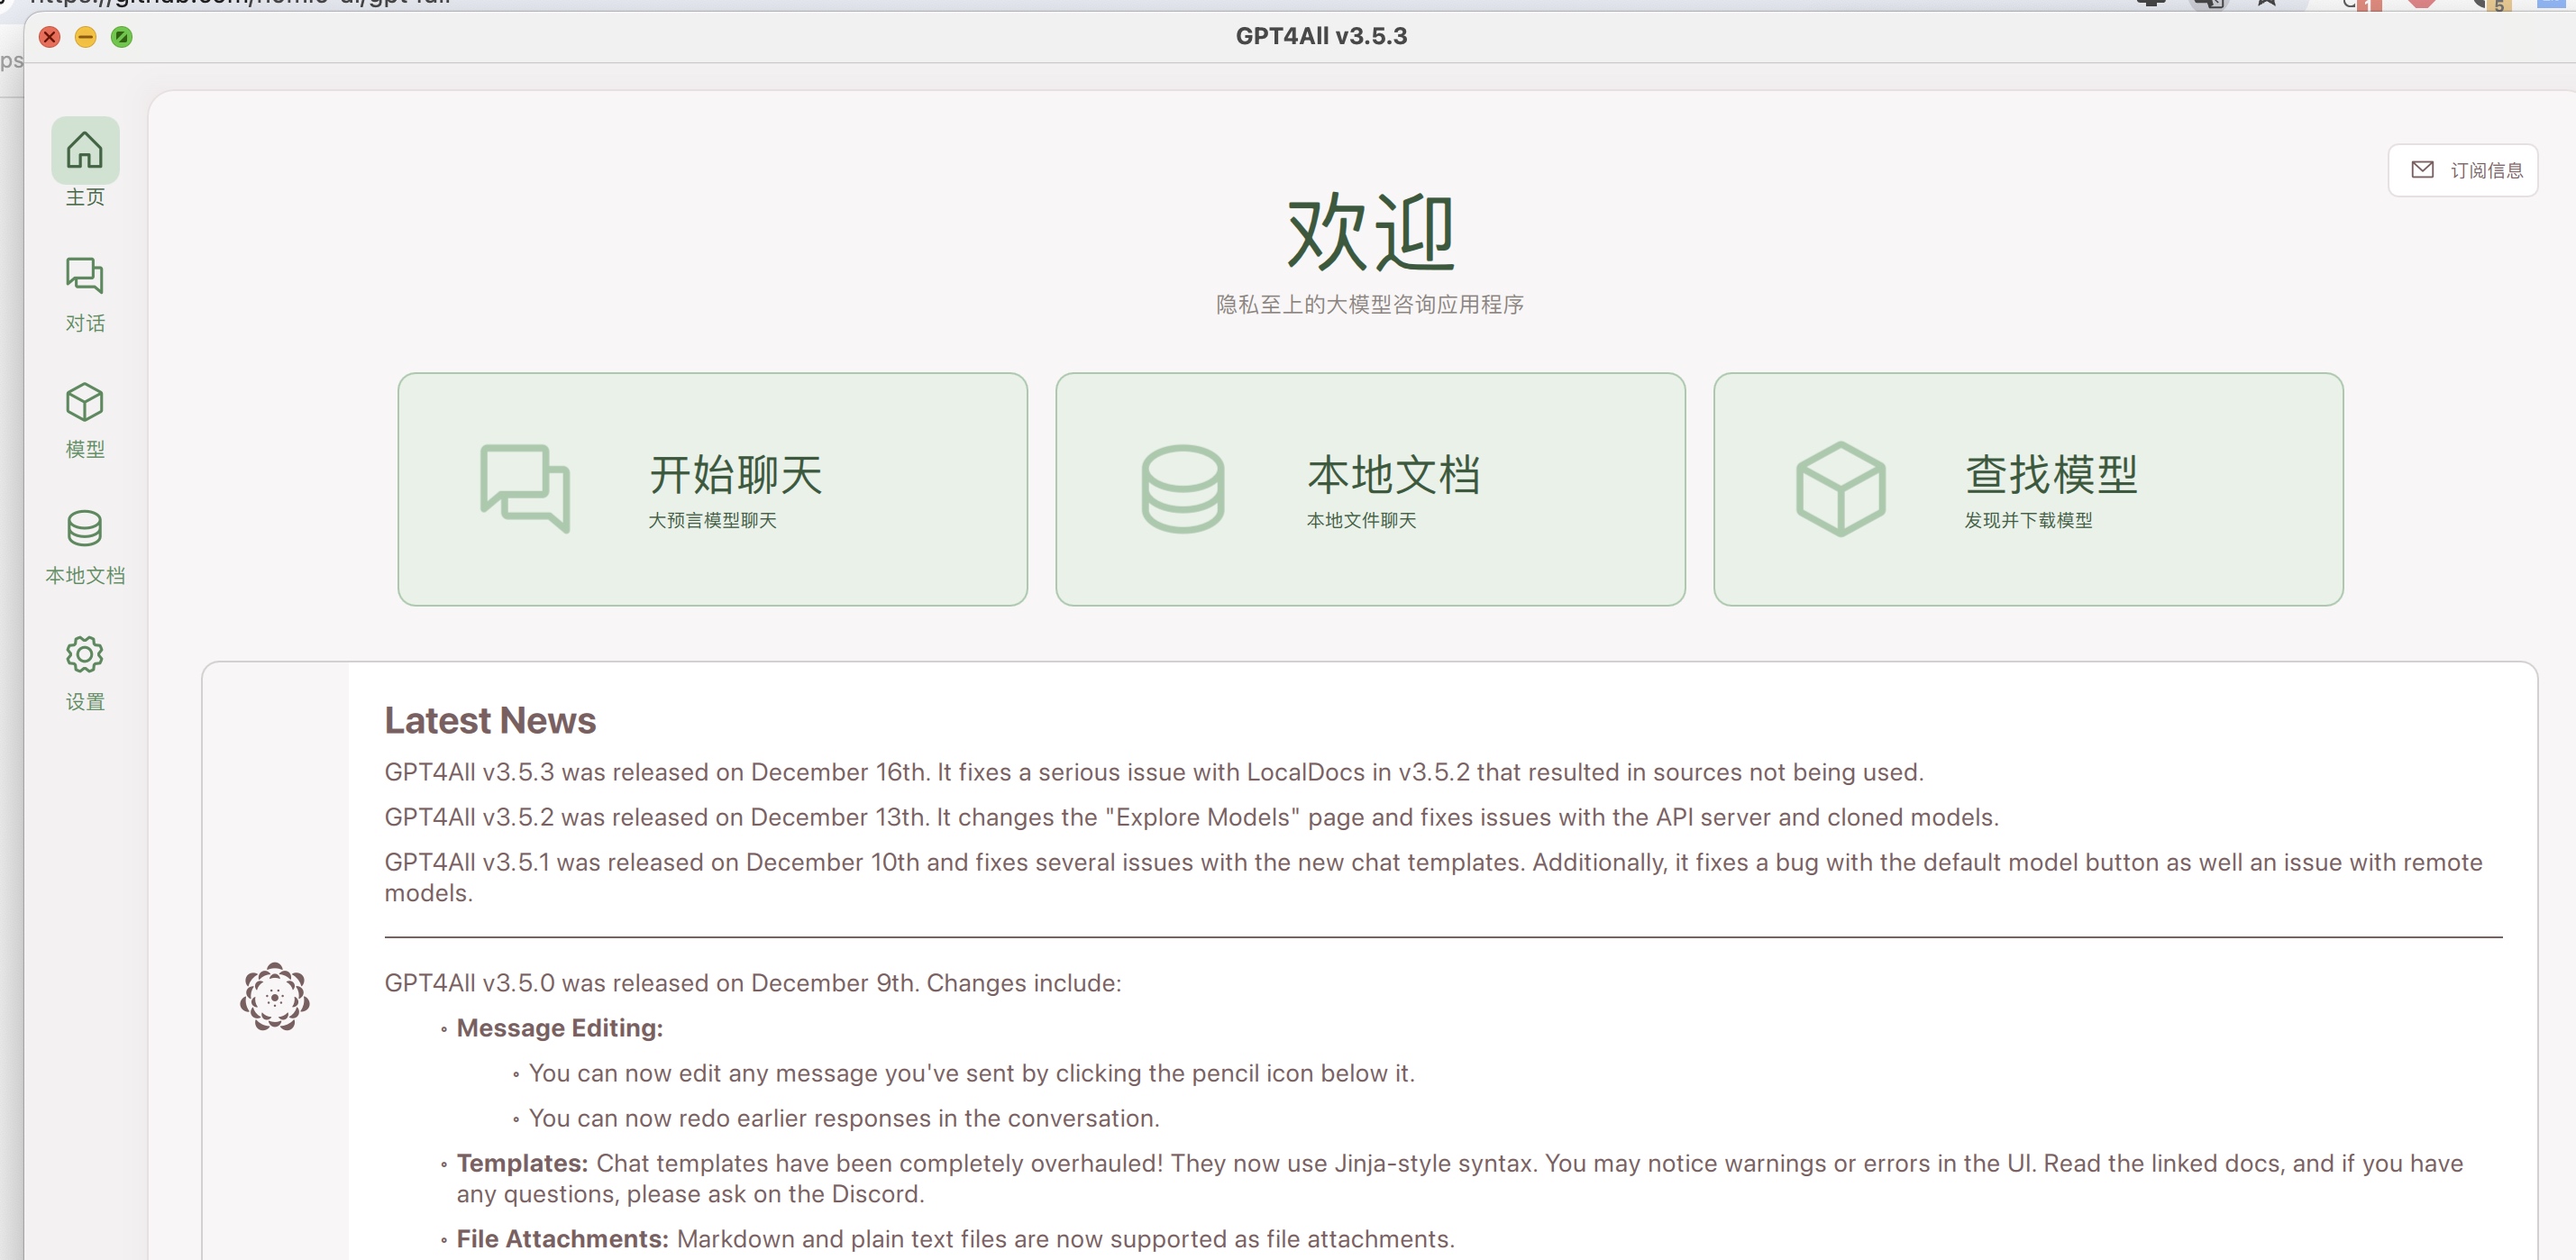Open the 设置 settings gear icon
The width and height of the screenshot is (2576, 1260).
point(85,655)
